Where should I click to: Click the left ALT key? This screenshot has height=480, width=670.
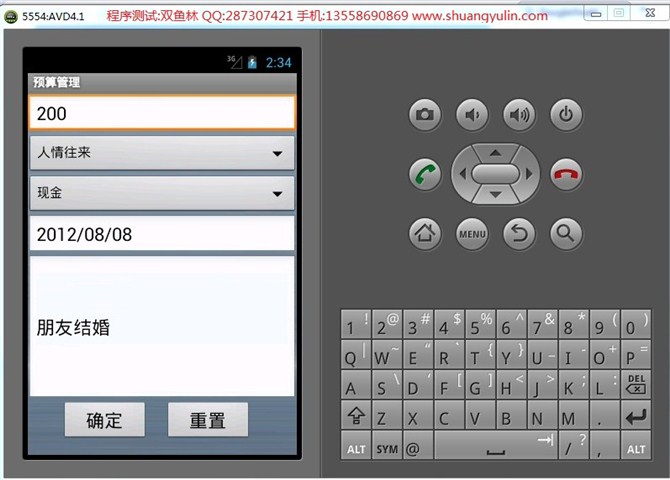coord(356,445)
